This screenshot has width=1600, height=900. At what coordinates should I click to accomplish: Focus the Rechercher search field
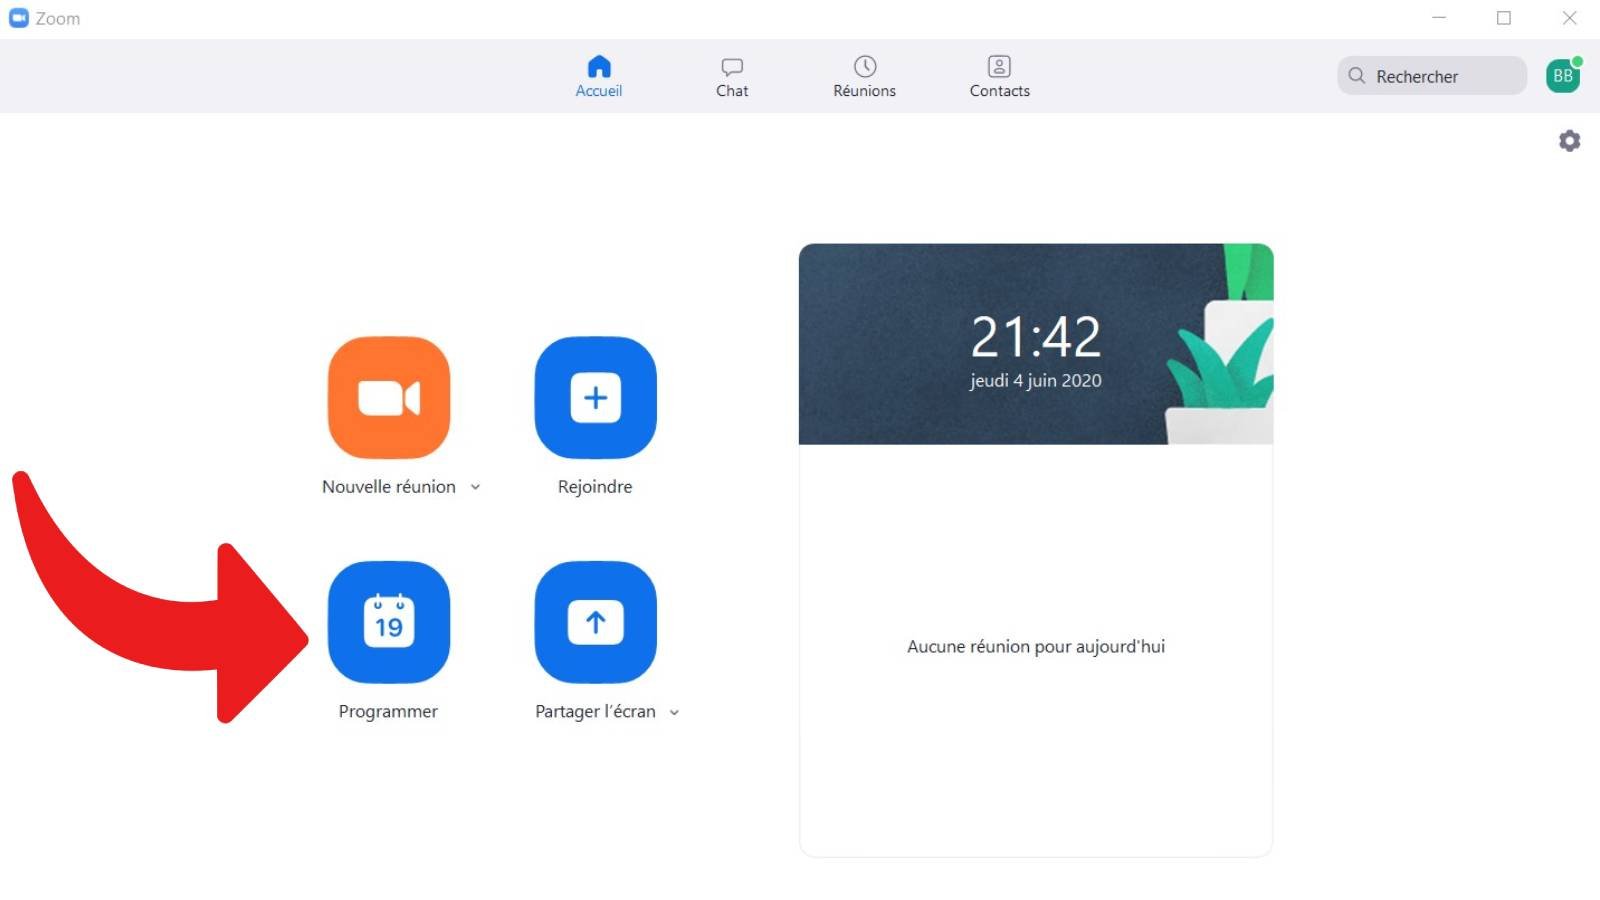(x=1440, y=76)
